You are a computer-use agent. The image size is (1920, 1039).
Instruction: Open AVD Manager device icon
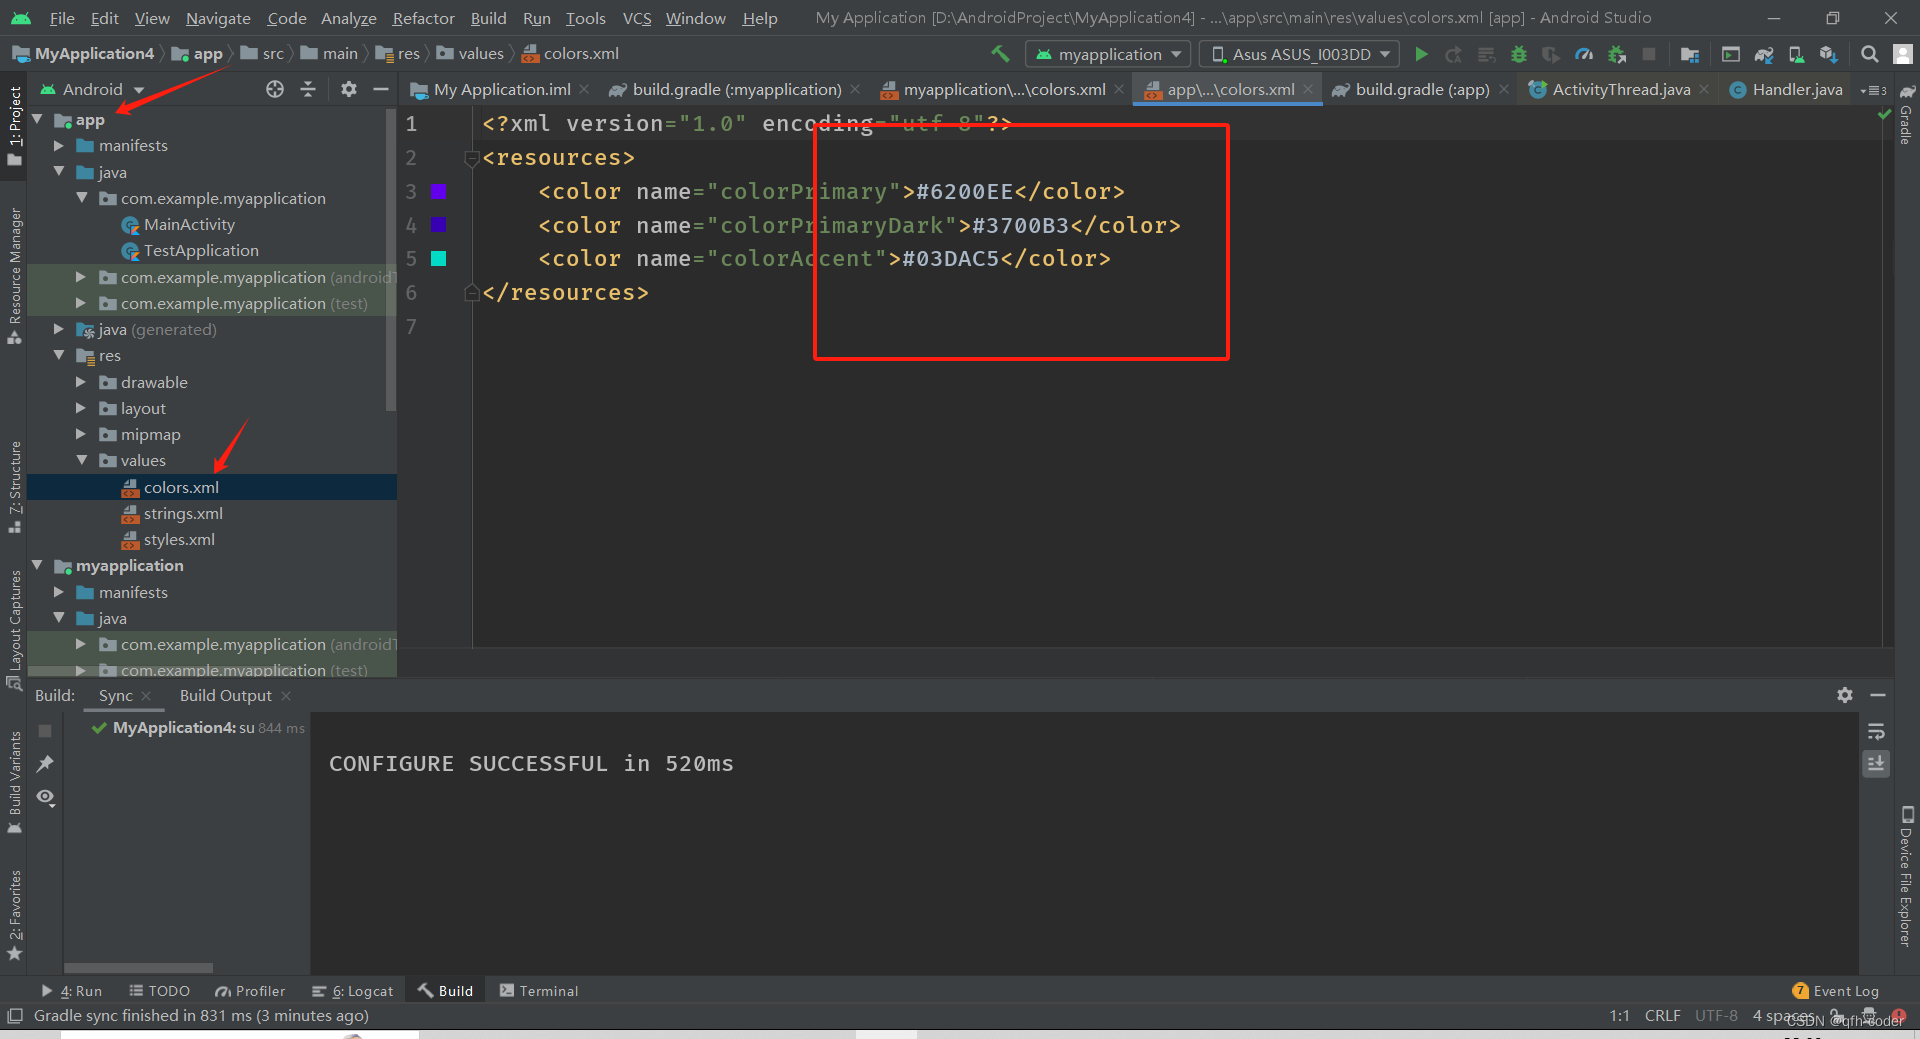pyautogui.click(x=1796, y=54)
